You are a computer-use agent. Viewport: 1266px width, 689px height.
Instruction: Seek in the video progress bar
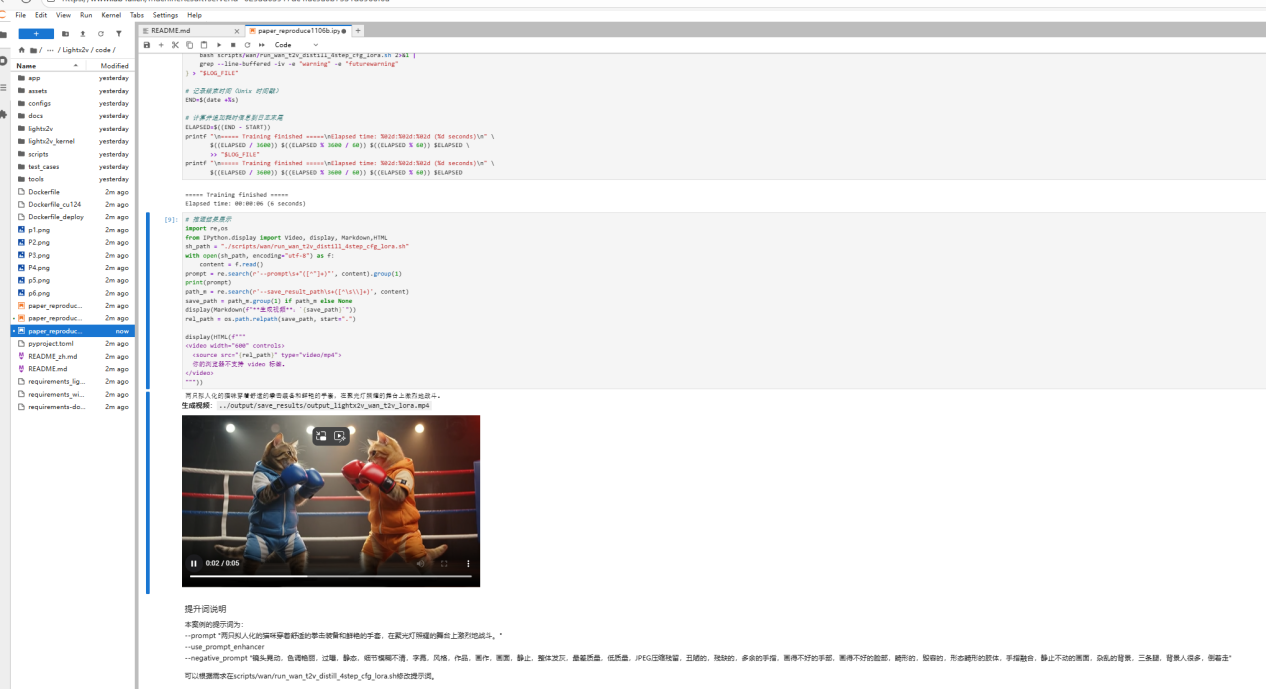click(330, 577)
